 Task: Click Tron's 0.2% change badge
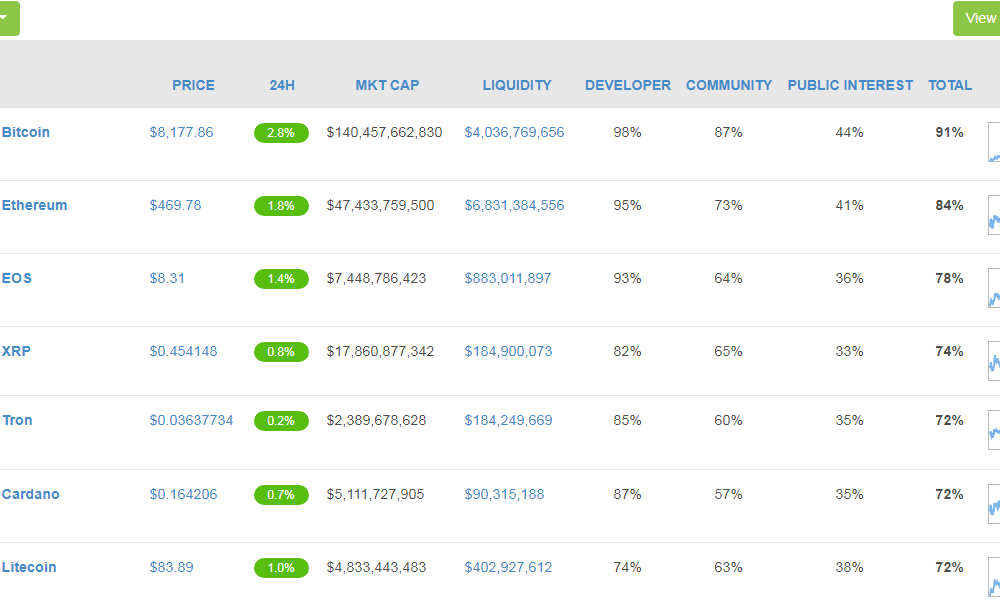pyautogui.click(x=281, y=421)
